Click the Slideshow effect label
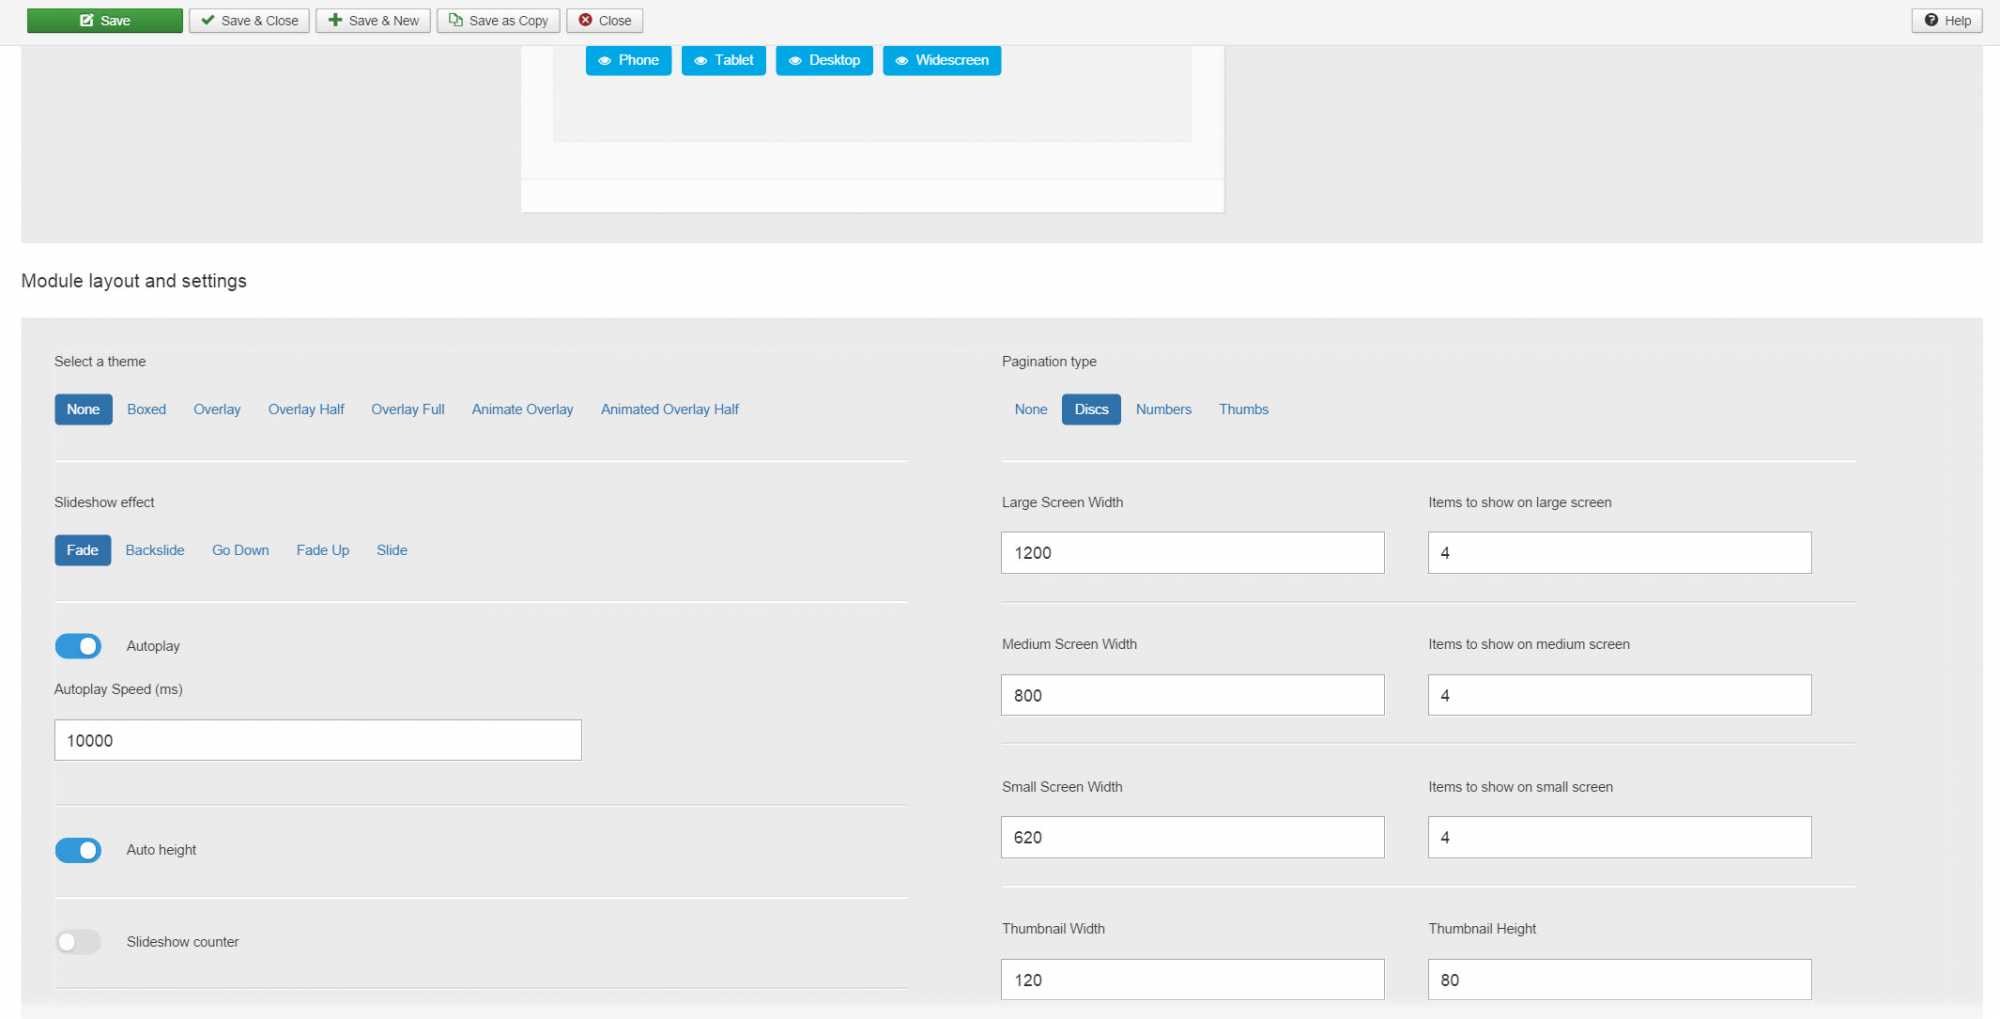 [x=104, y=502]
